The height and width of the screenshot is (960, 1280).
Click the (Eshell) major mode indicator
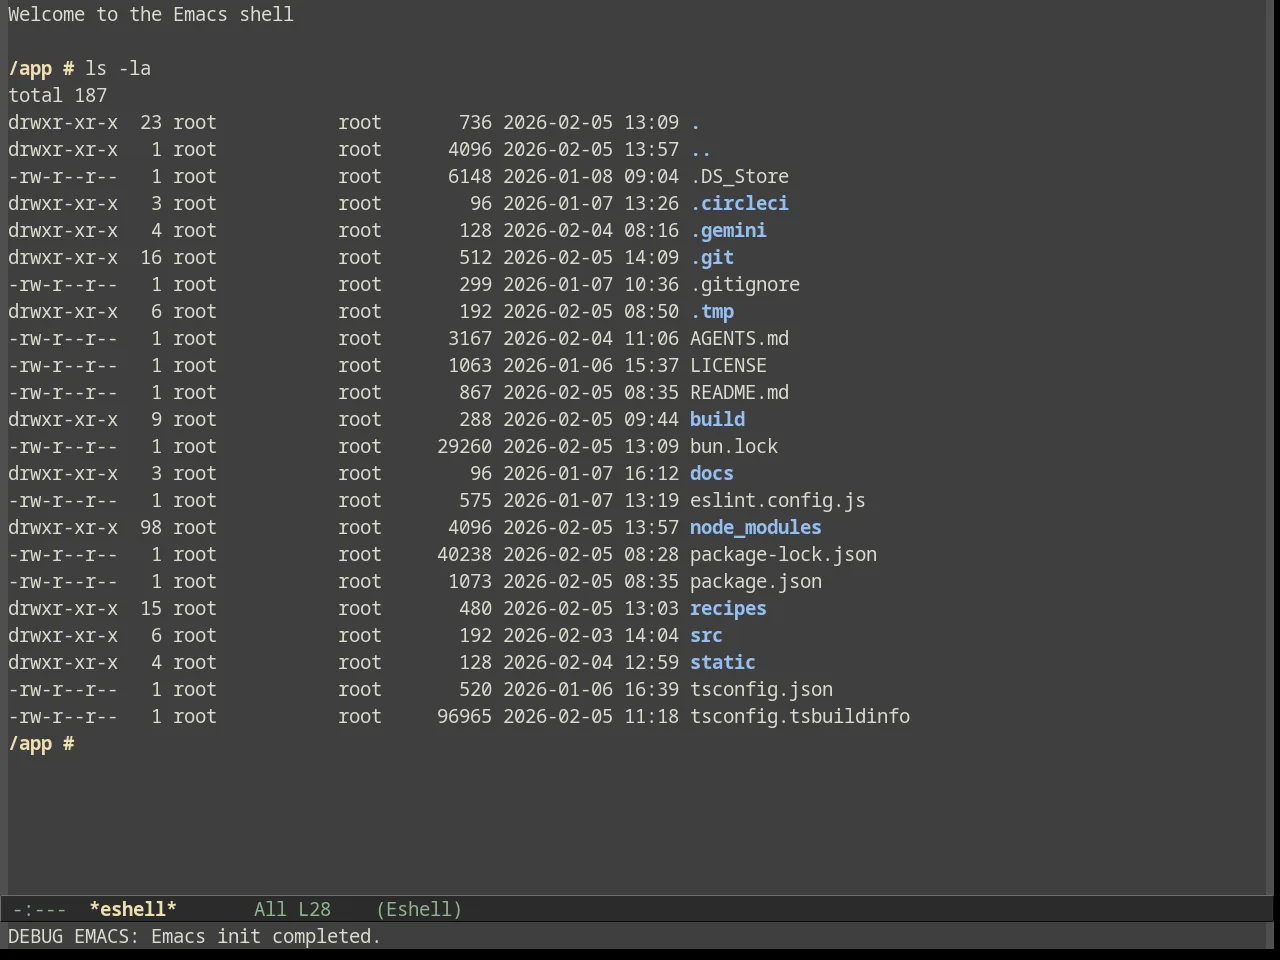(419, 909)
